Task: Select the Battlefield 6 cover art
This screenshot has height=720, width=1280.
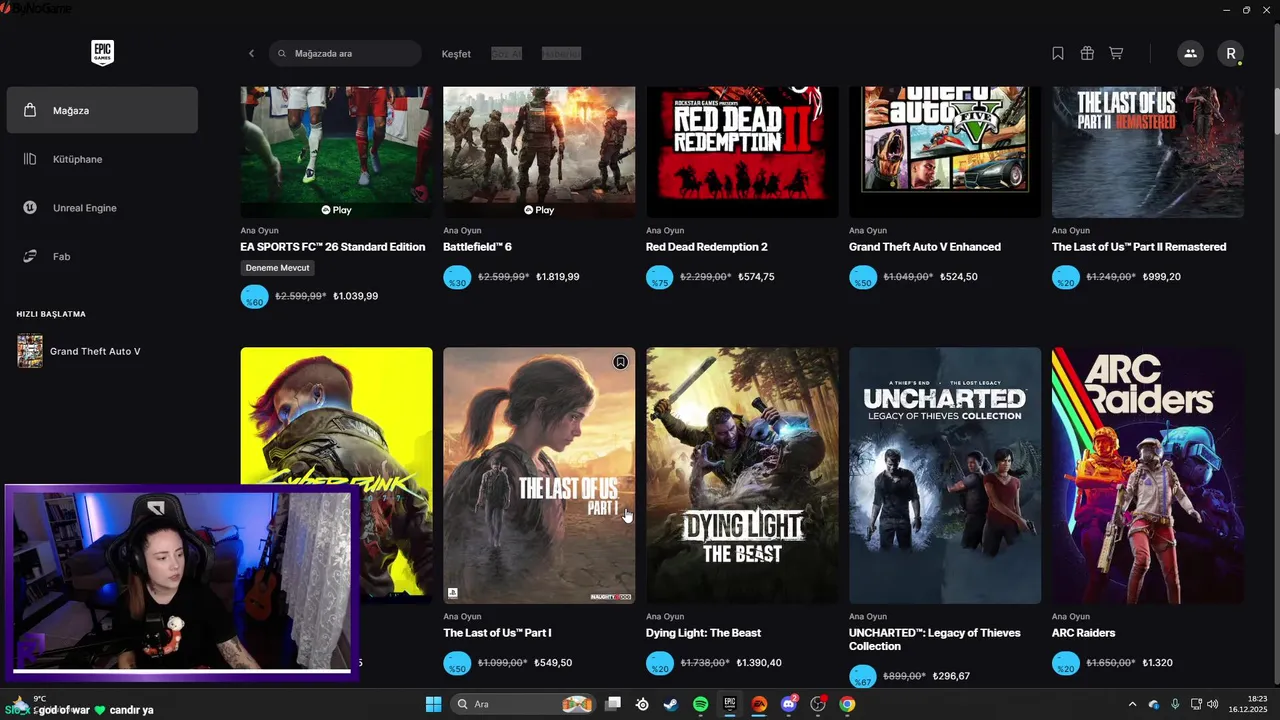Action: point(539,152)
